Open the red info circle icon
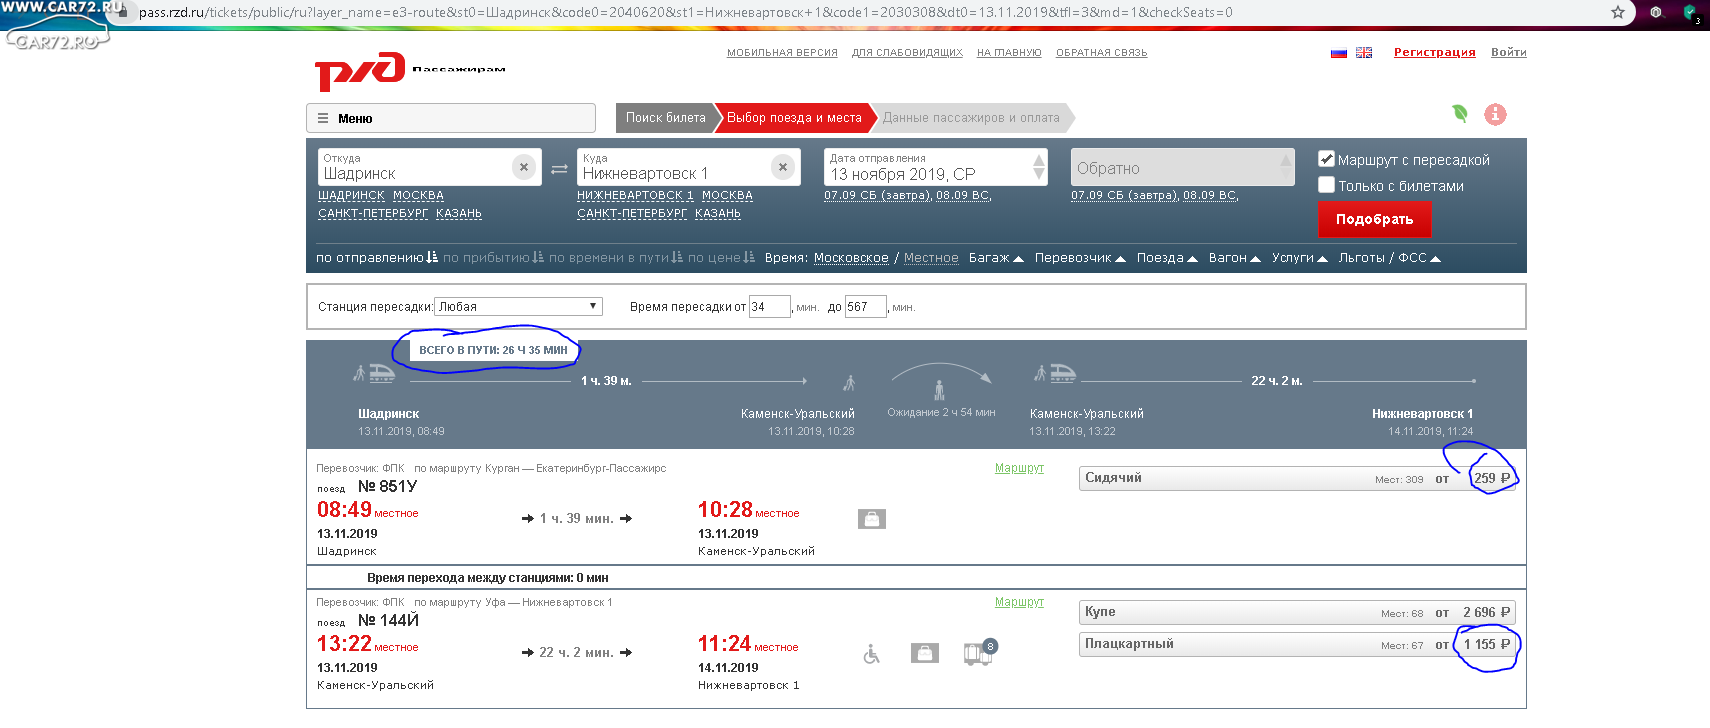 click(1495, 114)
